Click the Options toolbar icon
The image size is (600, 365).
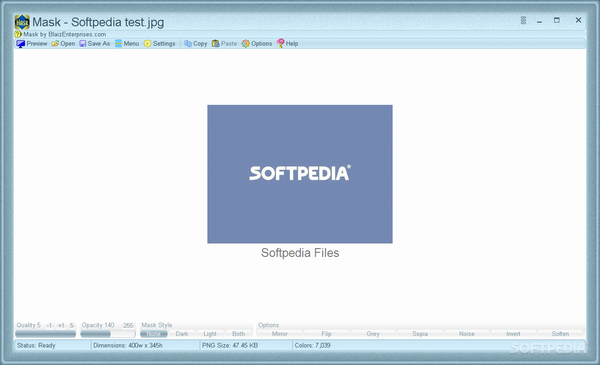245,44
